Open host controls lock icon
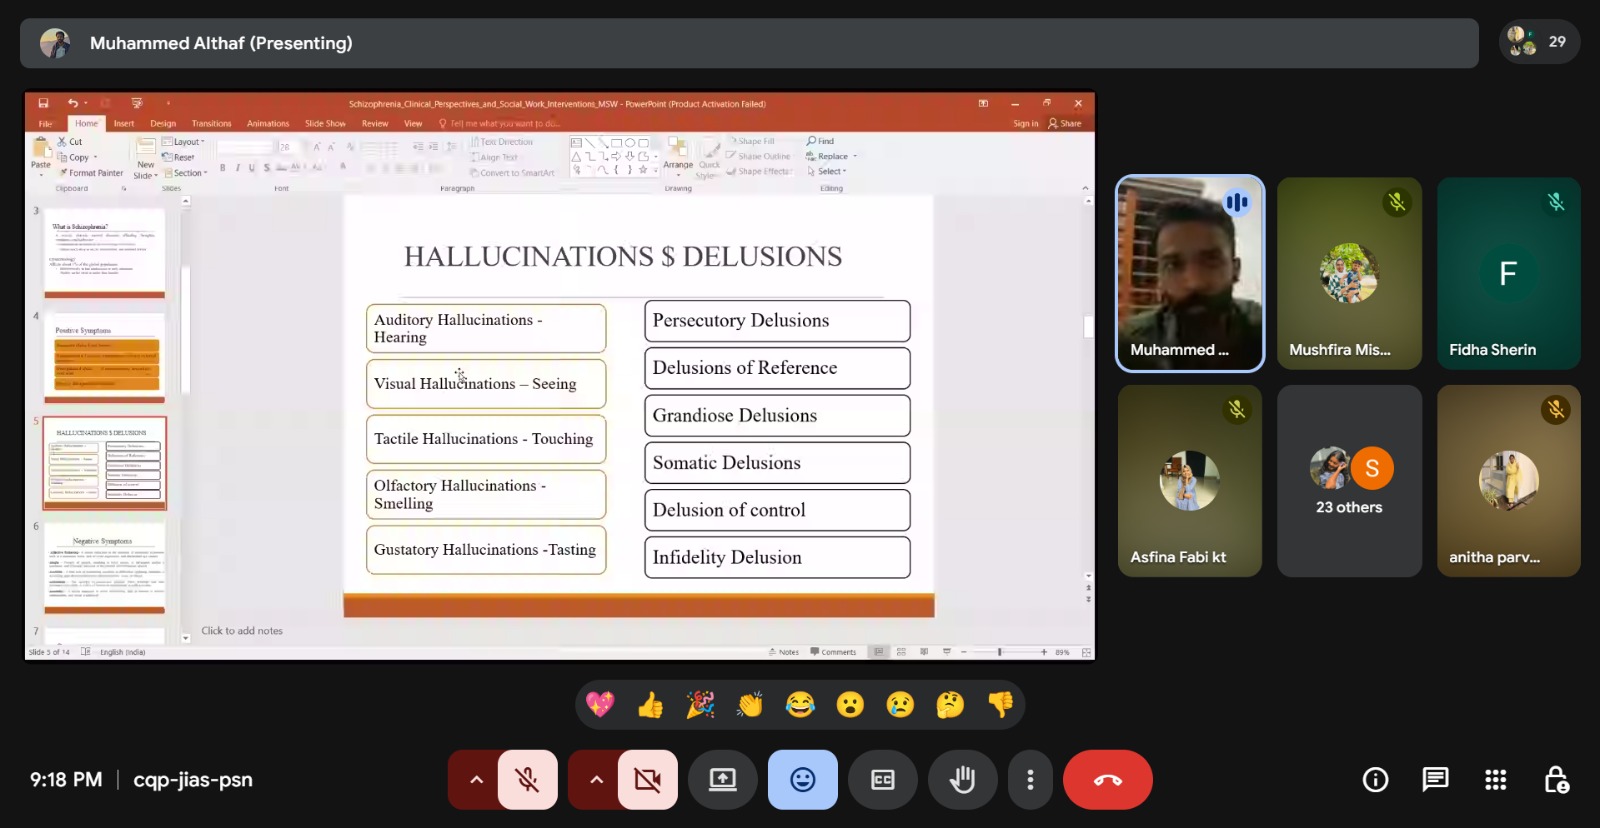Image resolution: width=1600 pixels, height=828 pixels. point(1556,780)
